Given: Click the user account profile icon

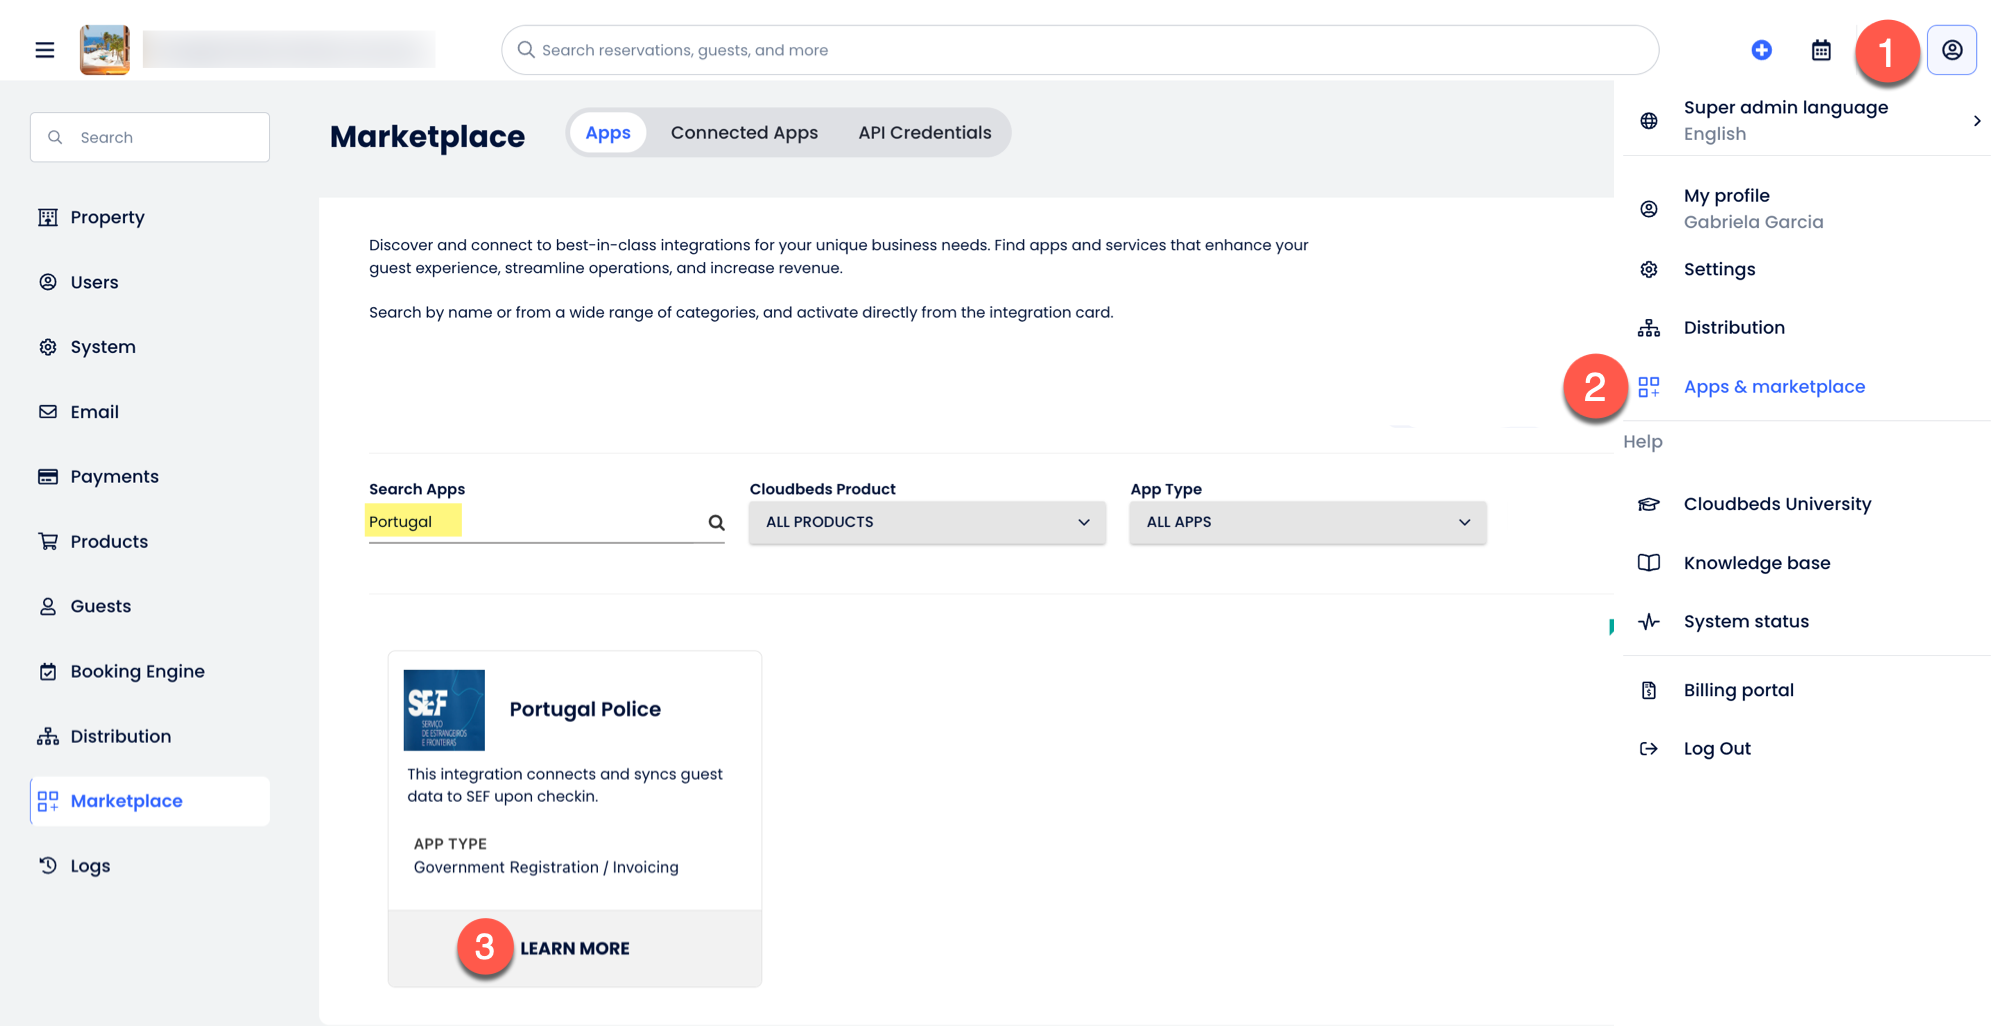Looking at the screenshot, I should point(1952,50).
